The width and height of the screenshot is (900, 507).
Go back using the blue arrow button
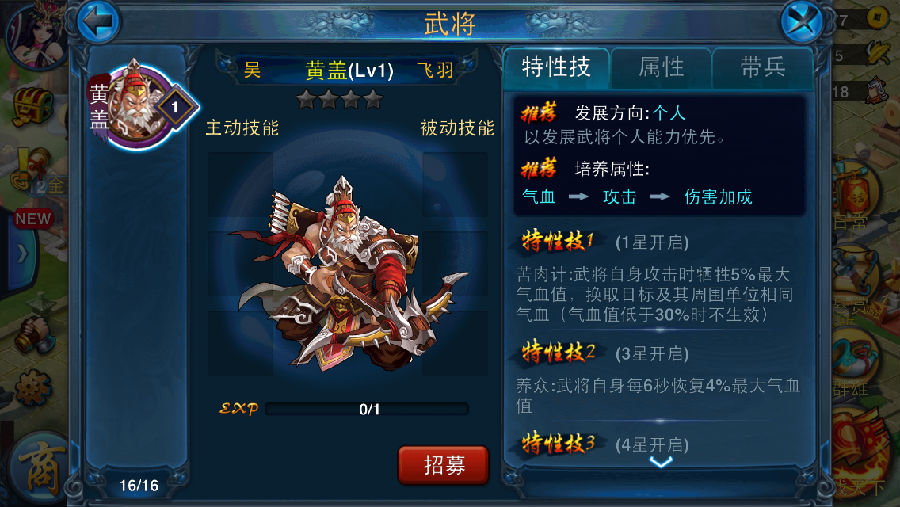pos(99,22)
